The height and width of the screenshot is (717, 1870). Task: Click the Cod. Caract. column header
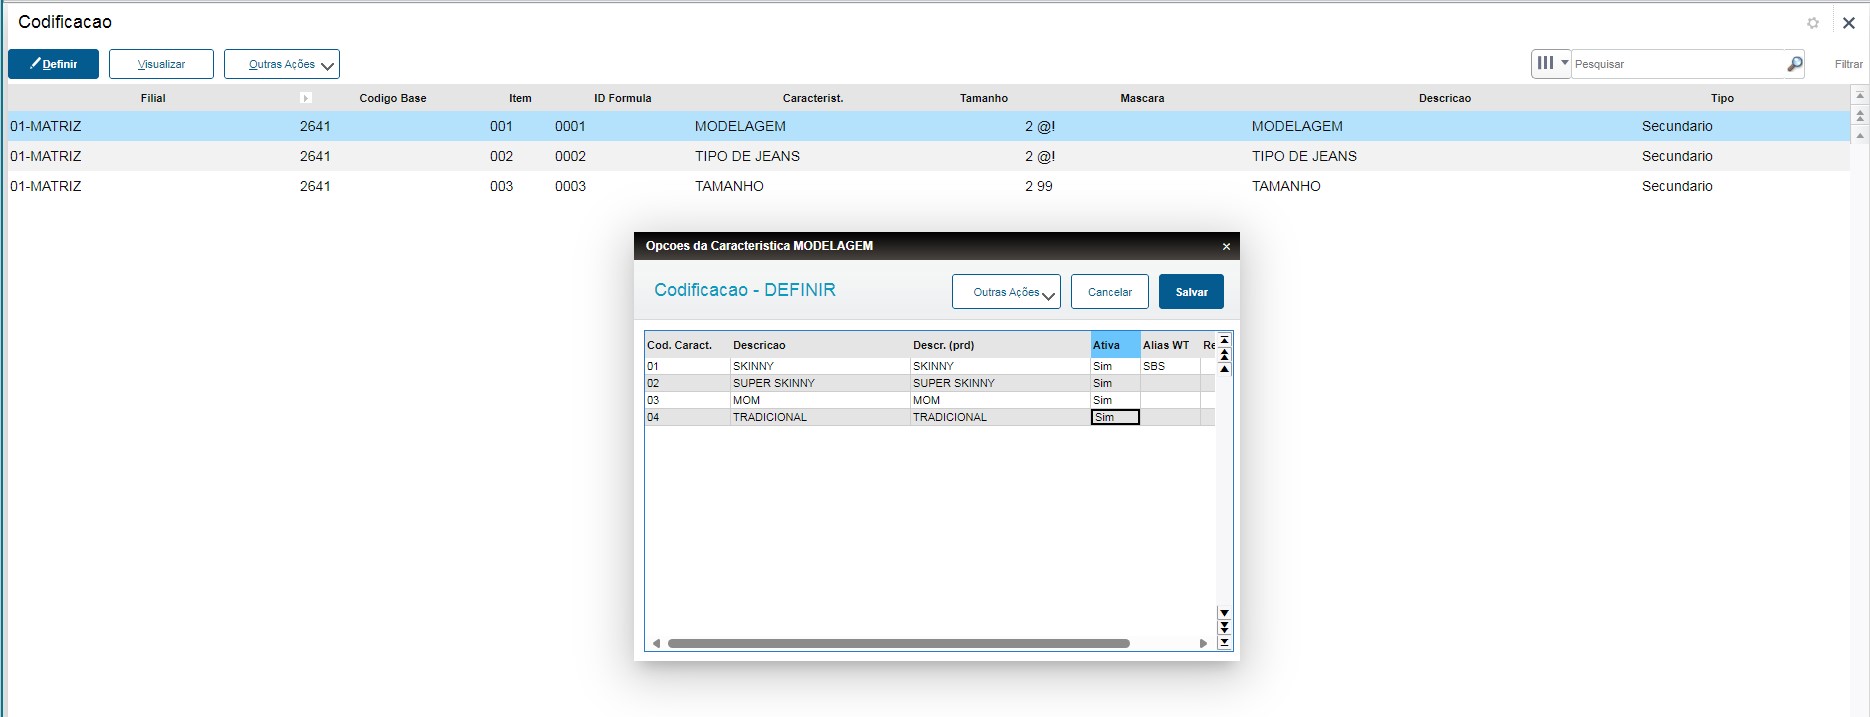pyautogui.click(x=687, y=345)
